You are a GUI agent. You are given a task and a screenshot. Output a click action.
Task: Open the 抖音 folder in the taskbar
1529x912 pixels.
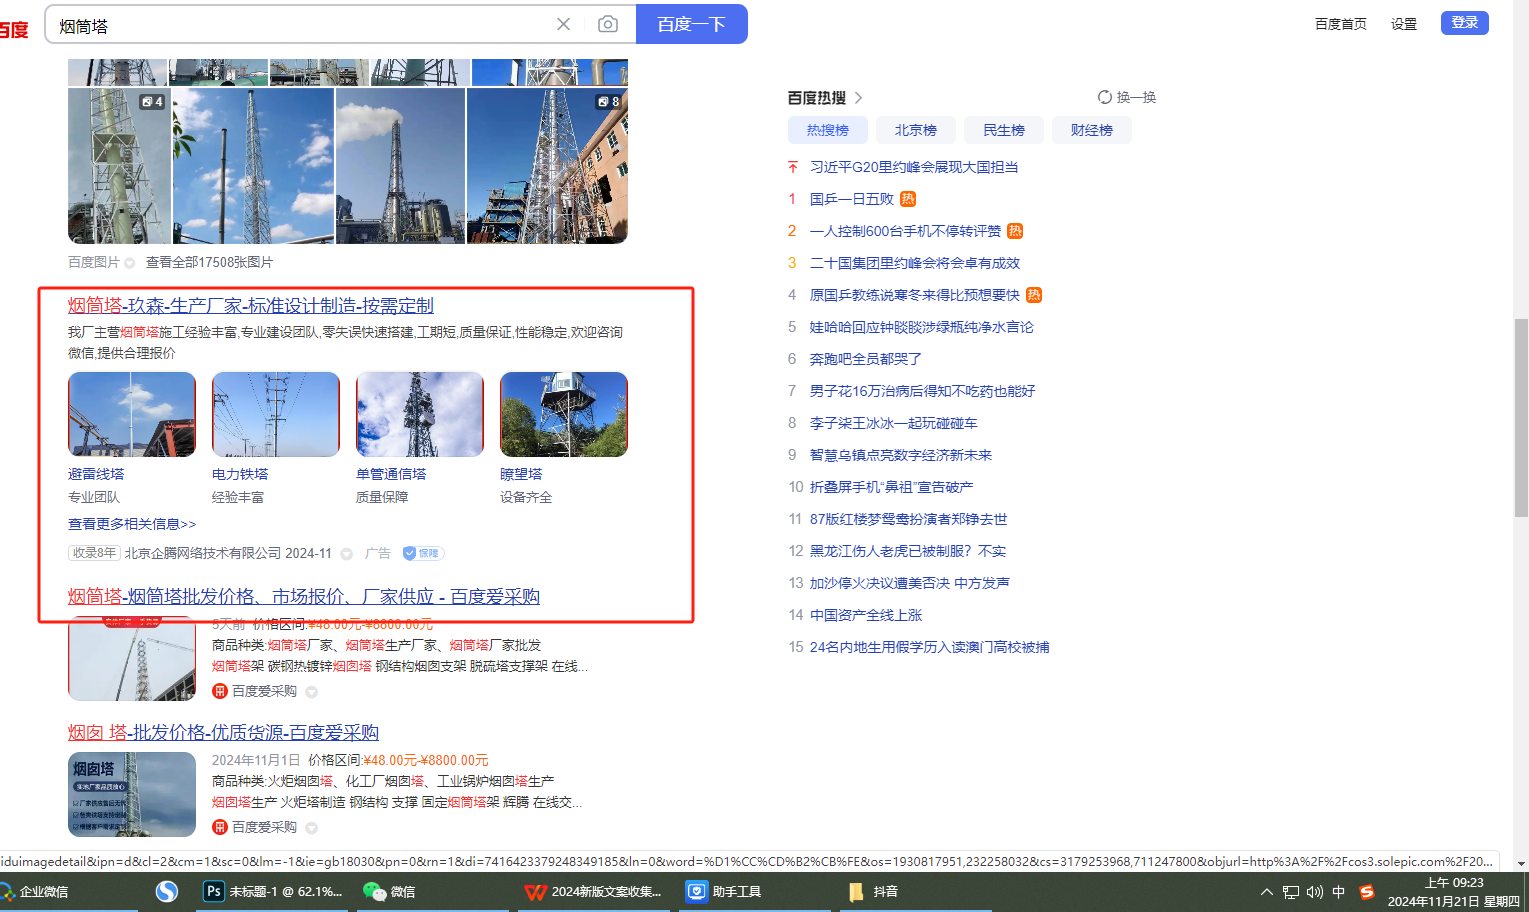click(x=873, y=891)
